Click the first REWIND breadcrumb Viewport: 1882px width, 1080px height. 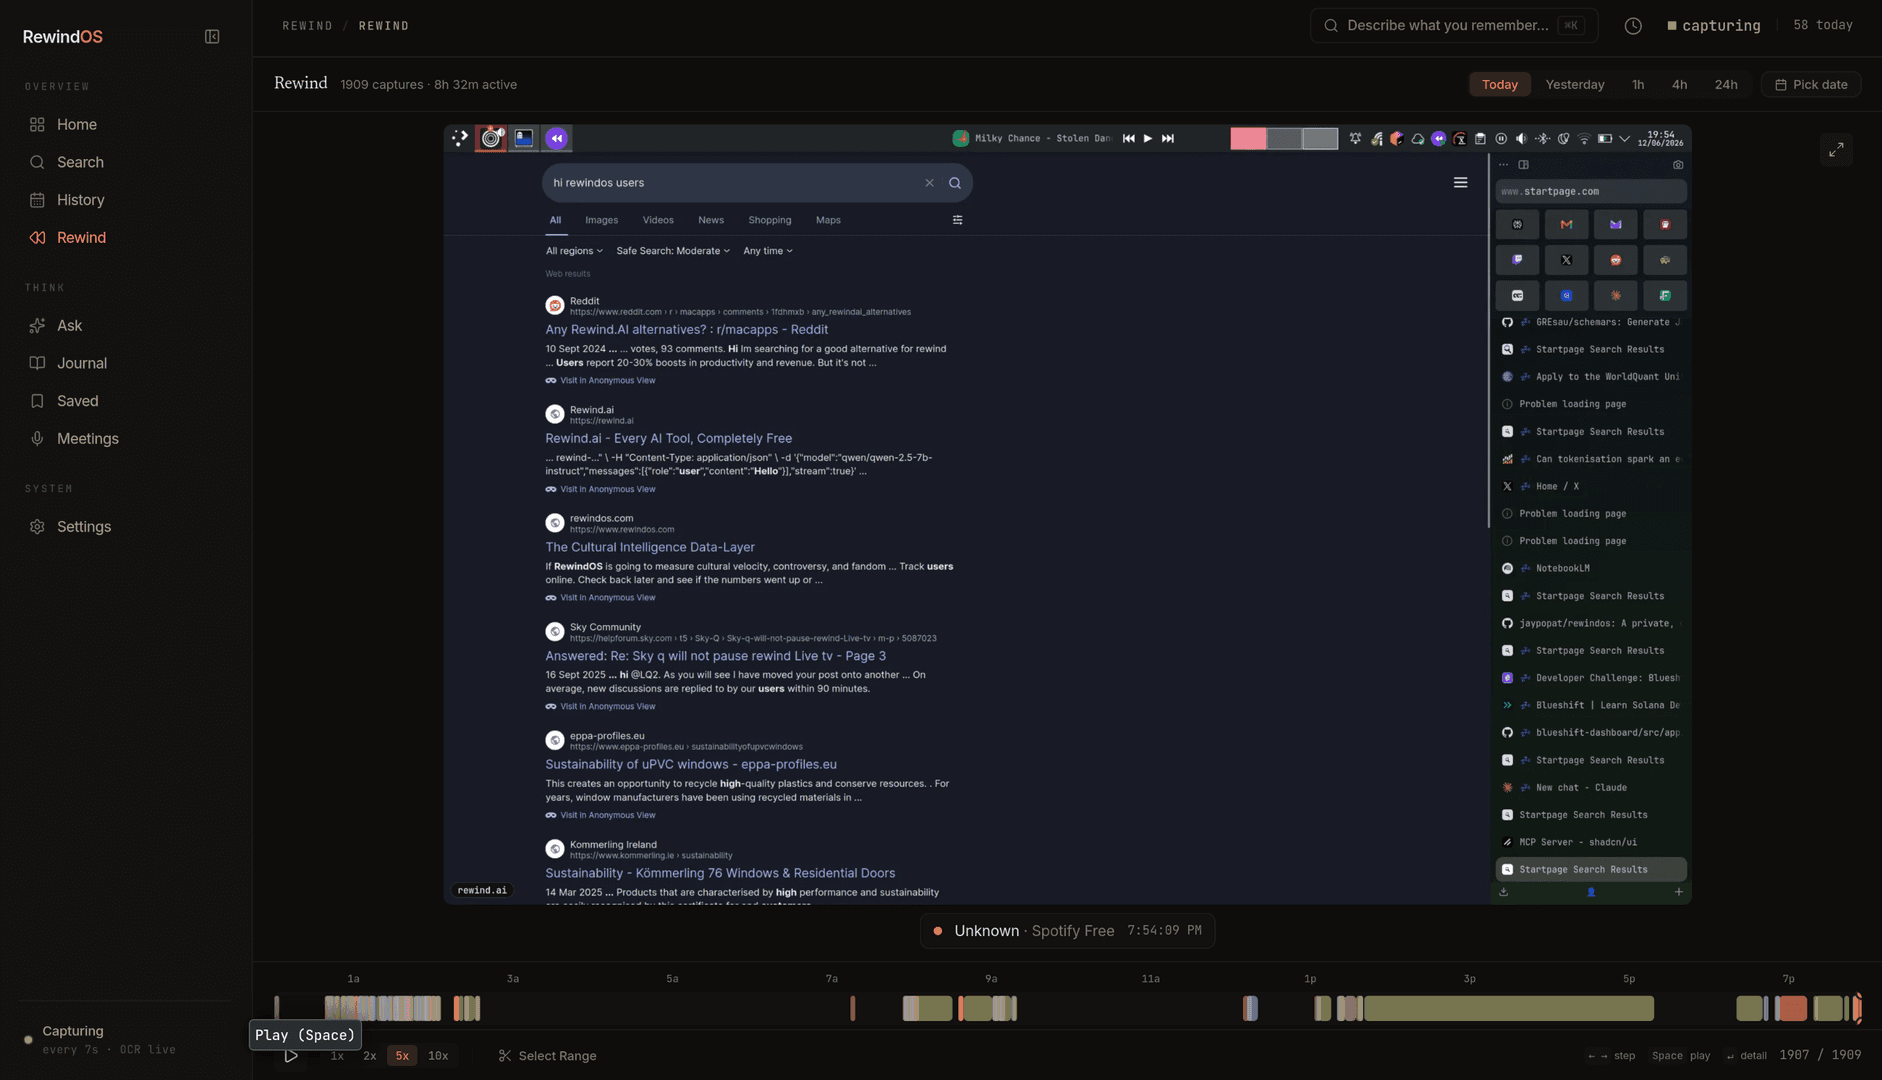tap(307, 26)
